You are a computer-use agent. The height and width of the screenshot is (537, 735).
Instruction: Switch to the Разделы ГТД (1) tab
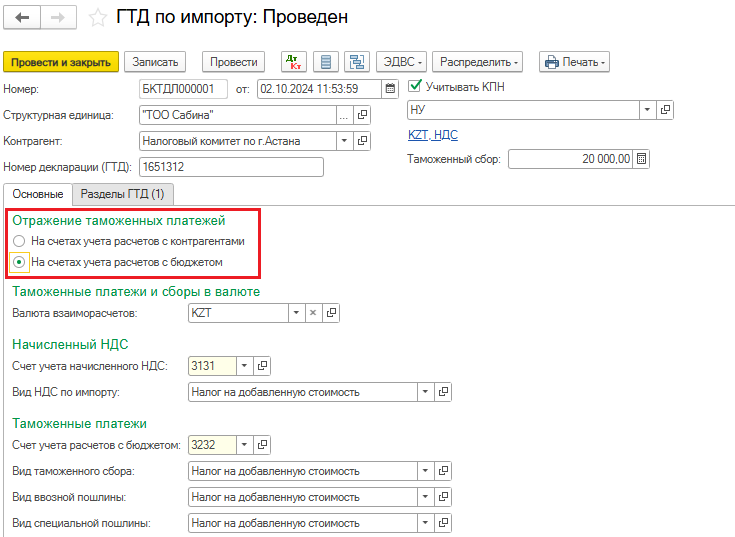[x=122, y=194]
